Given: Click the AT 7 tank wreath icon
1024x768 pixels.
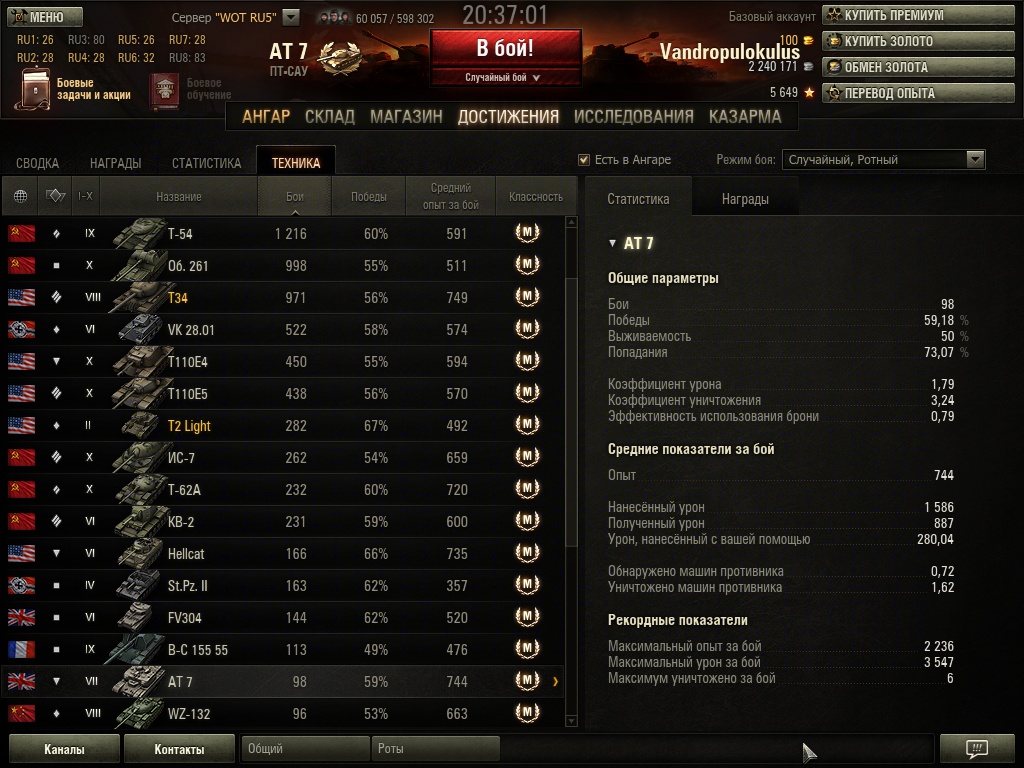Looking at the screenshot, I should tap(340, 57).
